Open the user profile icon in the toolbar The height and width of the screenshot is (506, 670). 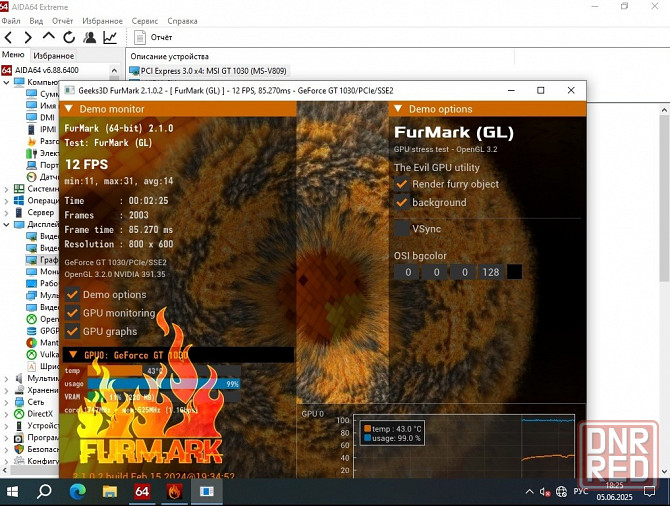tap(90, 37)
